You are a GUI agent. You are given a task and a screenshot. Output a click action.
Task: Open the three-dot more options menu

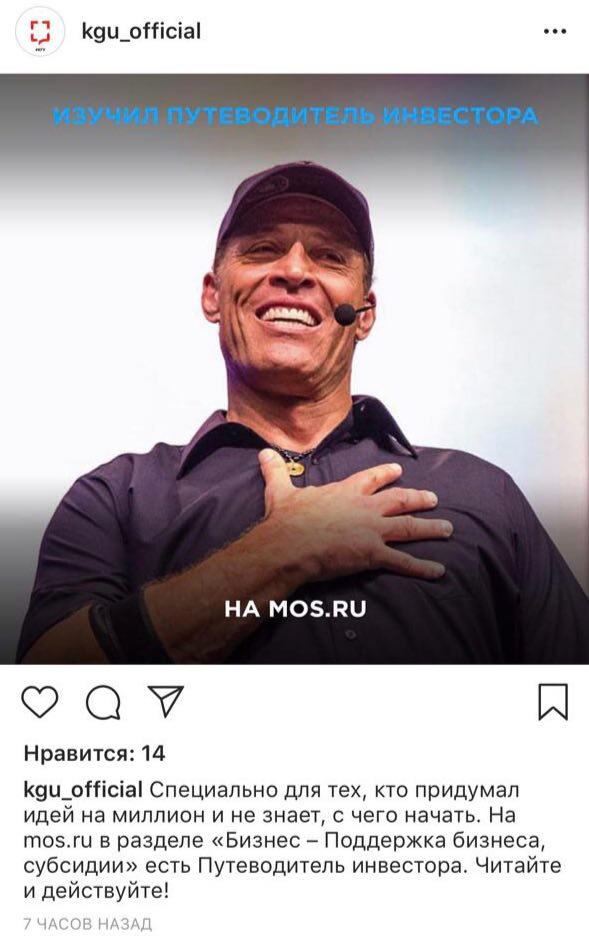point(555,32)
